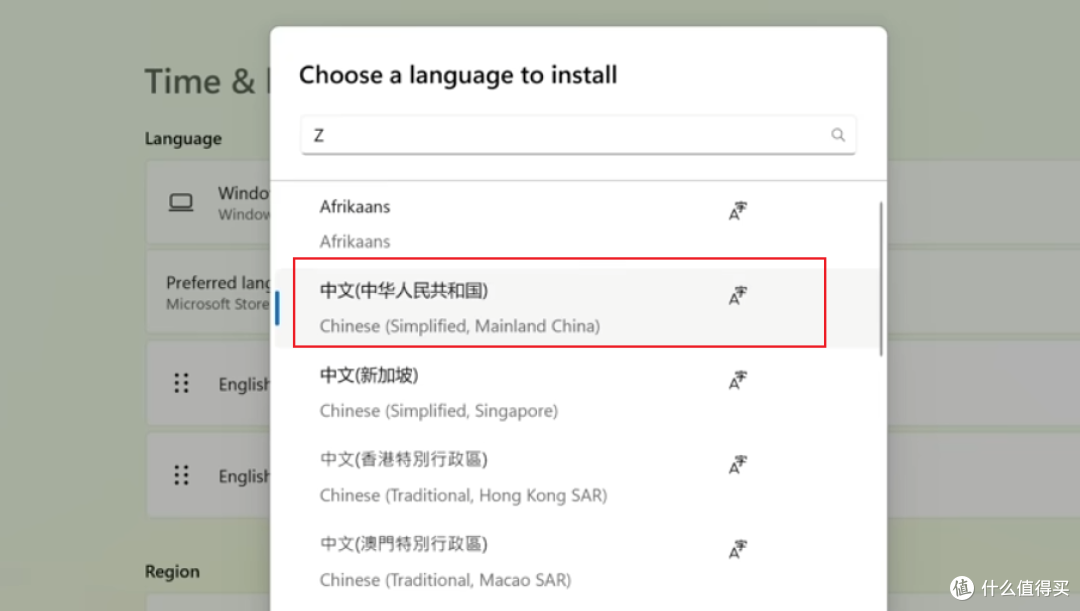Click the lower English drag handle in Settings
The width and height of the screenshot is (1080, 611).
click(181, 475)
